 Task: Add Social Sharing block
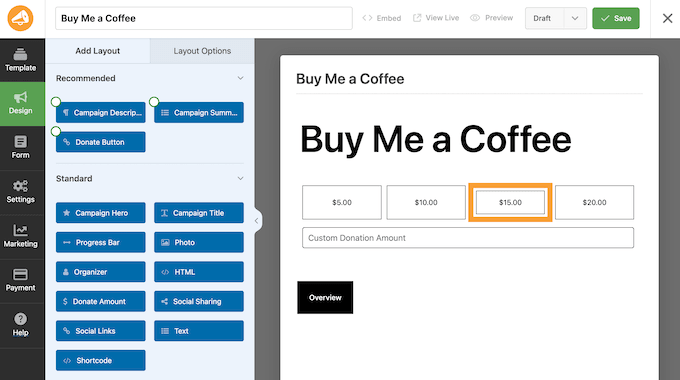pos(199,301)
